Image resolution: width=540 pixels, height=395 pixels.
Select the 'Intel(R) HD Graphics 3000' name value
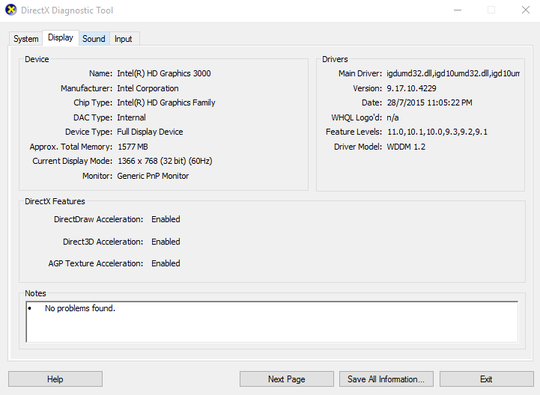coord(164,73)
